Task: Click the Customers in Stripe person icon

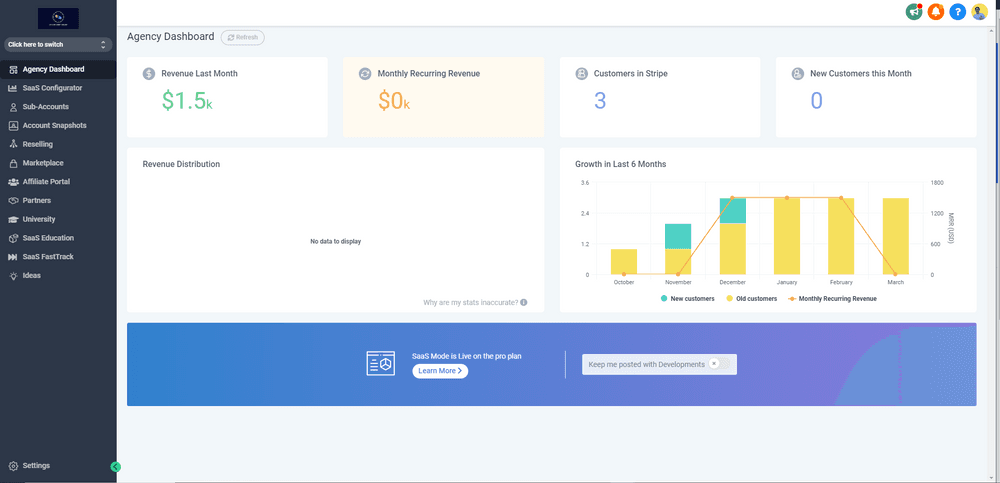Action: [582, 74]
